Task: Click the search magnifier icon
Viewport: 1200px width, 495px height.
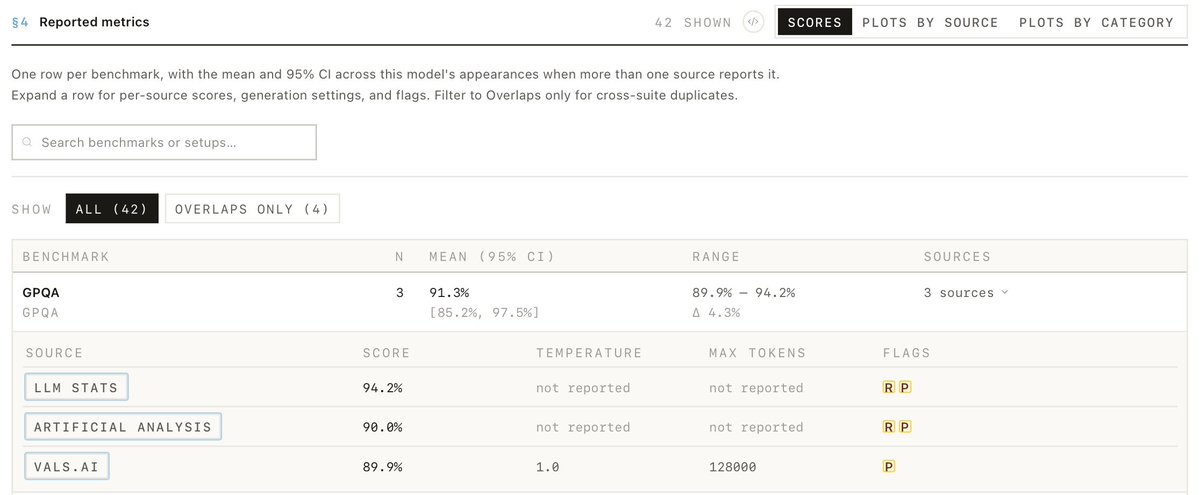Action: pos(27,143)
